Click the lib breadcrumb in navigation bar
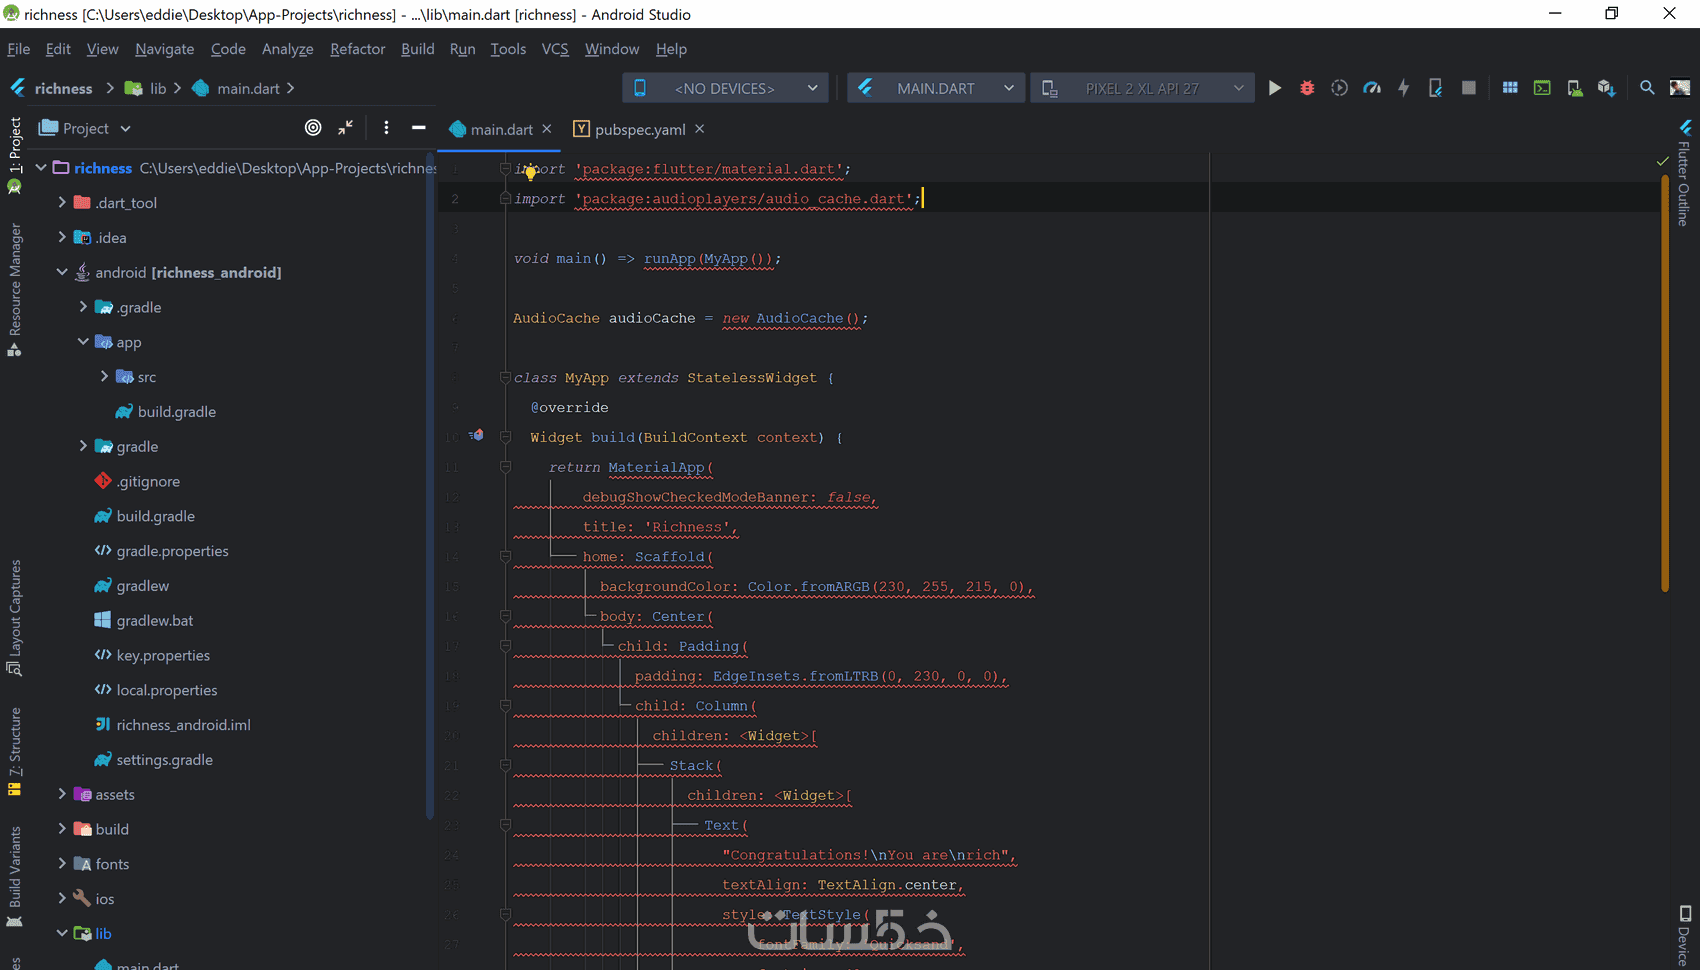1700x970 pixels. coord(157,88)
